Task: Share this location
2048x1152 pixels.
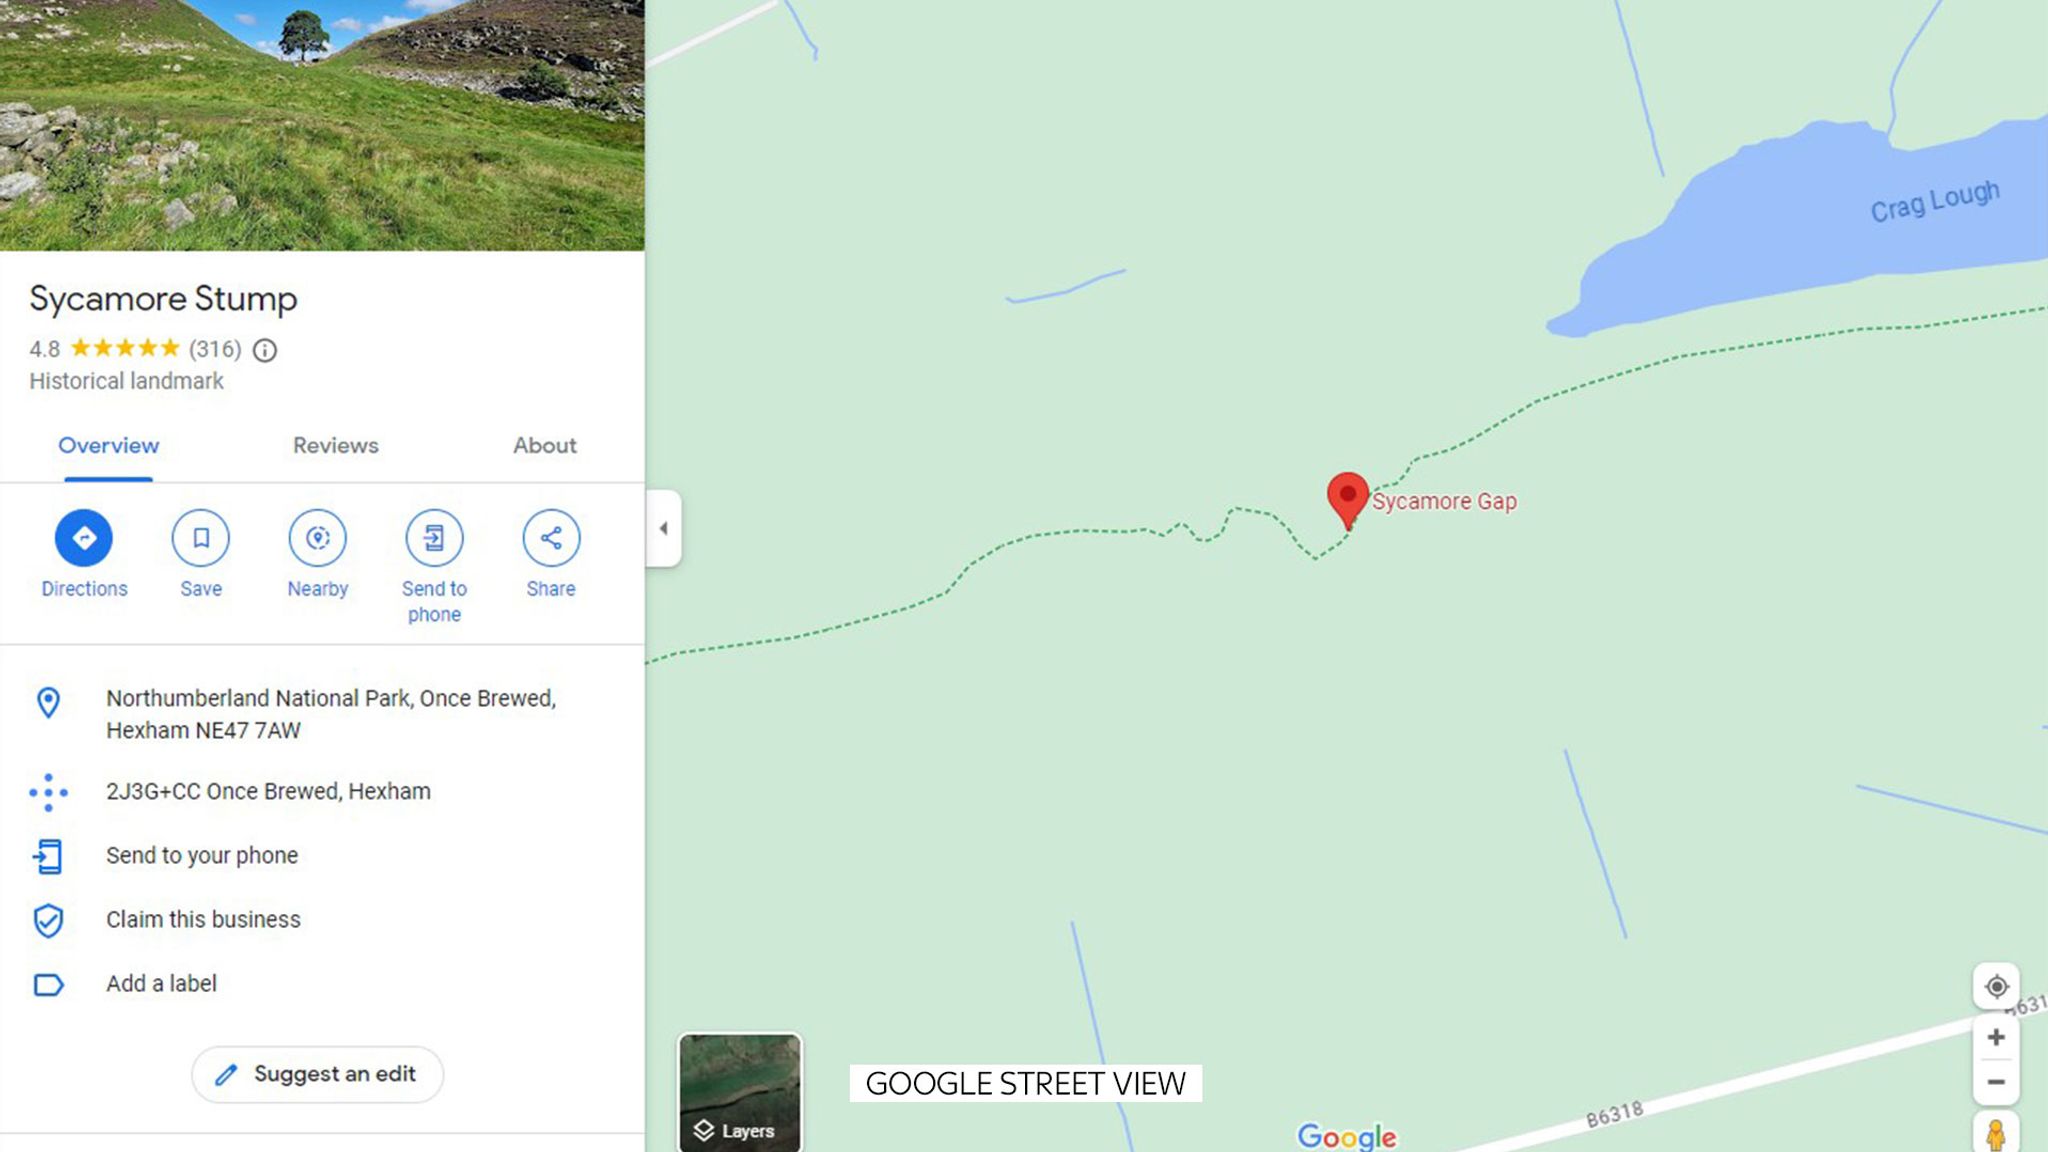Action: point(551,538)
